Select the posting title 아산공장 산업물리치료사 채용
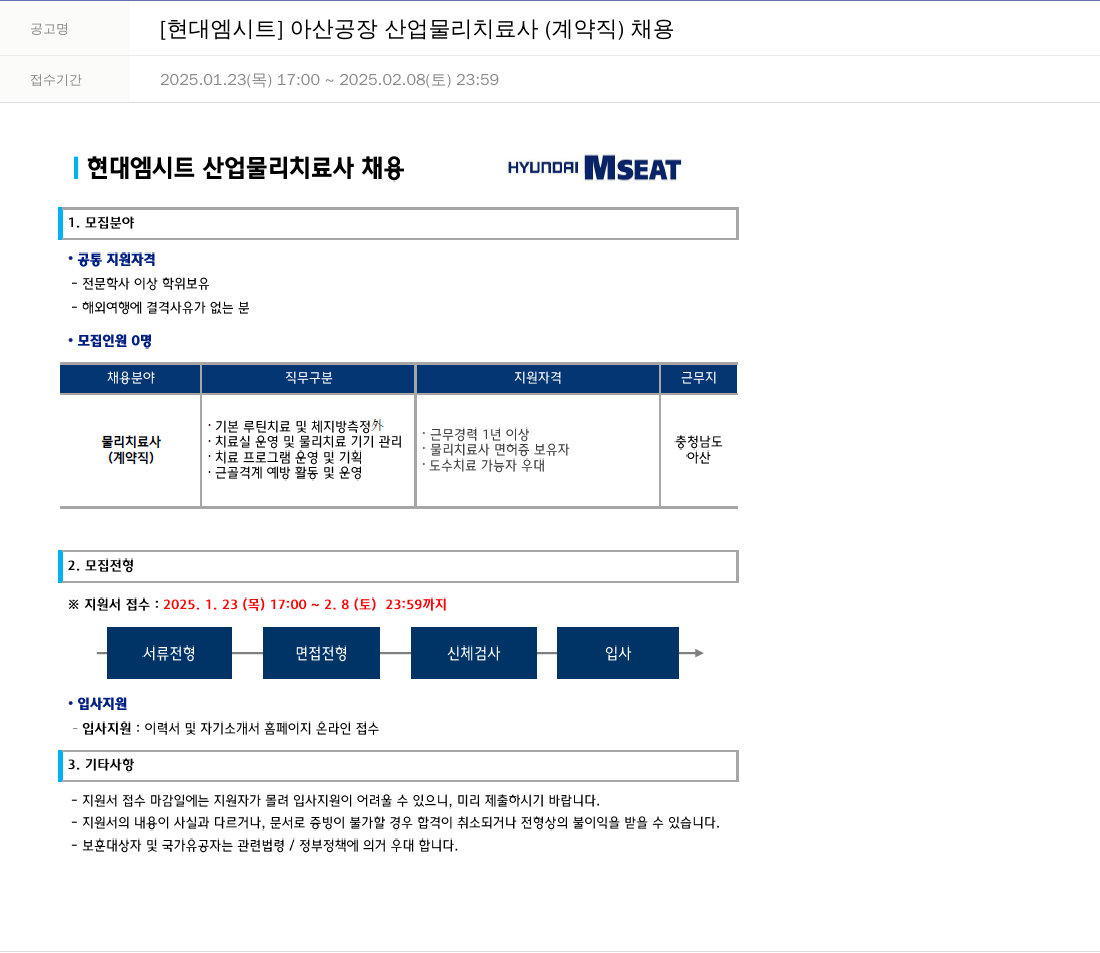Viewport: 1100px width, 953px height. pyautogui.click(x=417, y=29)
